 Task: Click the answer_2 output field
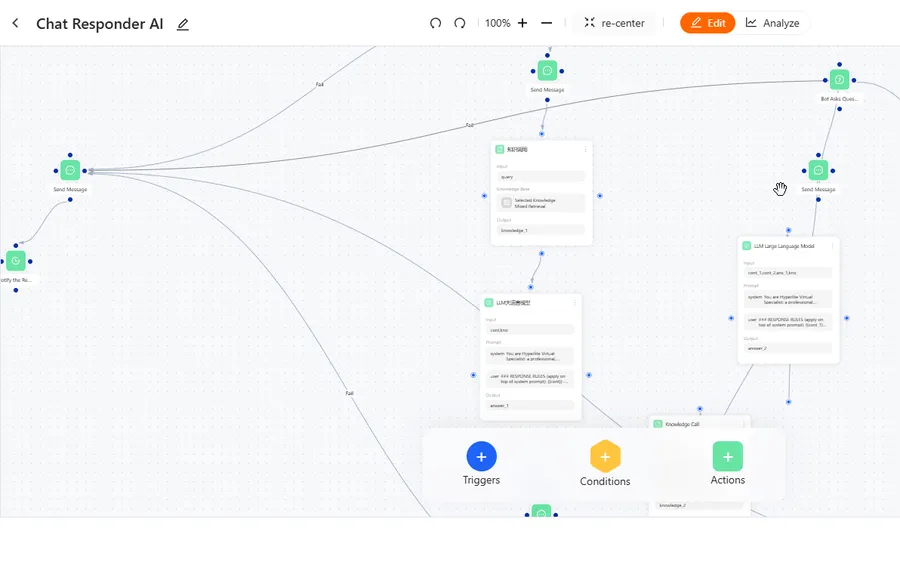point(788,348)
